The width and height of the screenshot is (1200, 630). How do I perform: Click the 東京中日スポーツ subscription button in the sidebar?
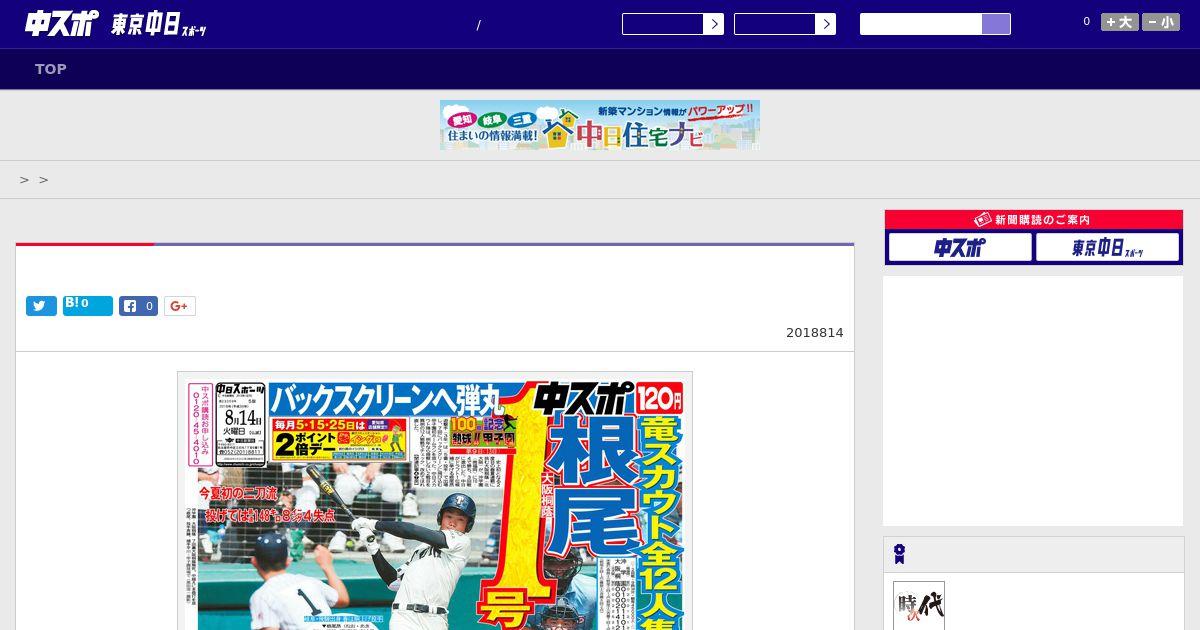[1107, 247]
